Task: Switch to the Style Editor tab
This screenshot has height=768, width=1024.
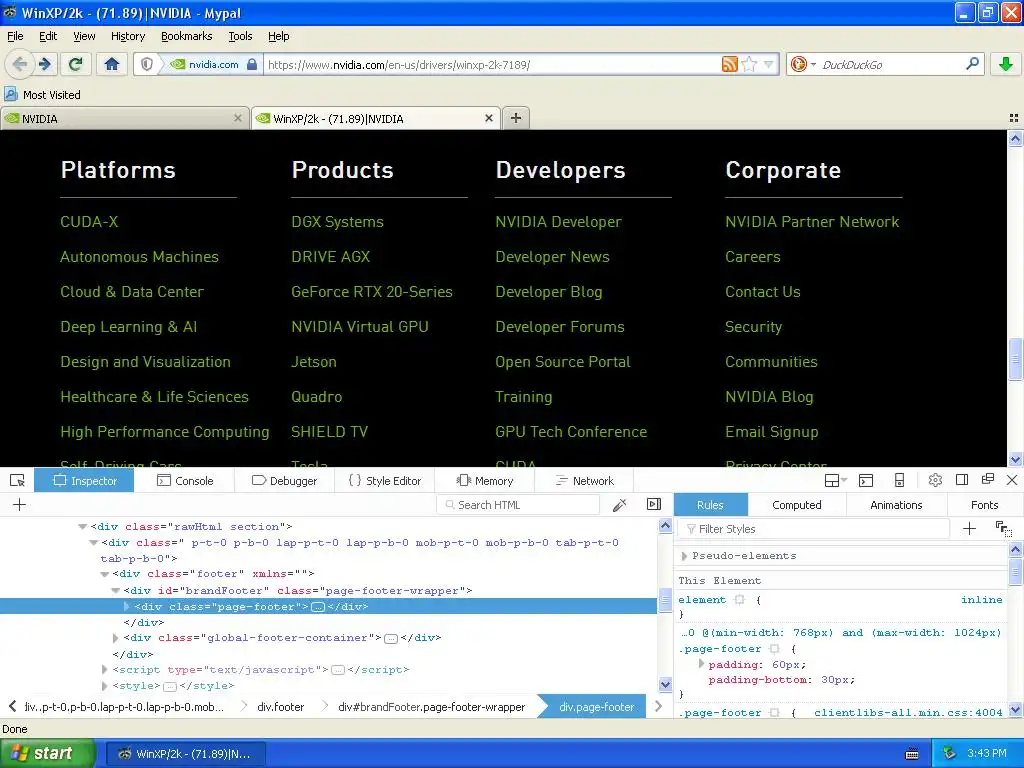Action: point(385,481)
